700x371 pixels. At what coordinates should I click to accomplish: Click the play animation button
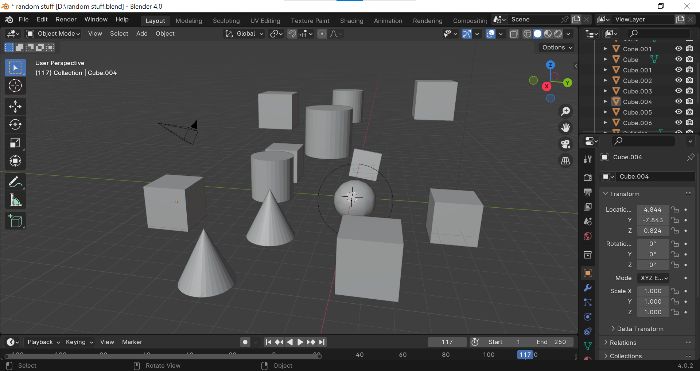[x=300, y=342]
